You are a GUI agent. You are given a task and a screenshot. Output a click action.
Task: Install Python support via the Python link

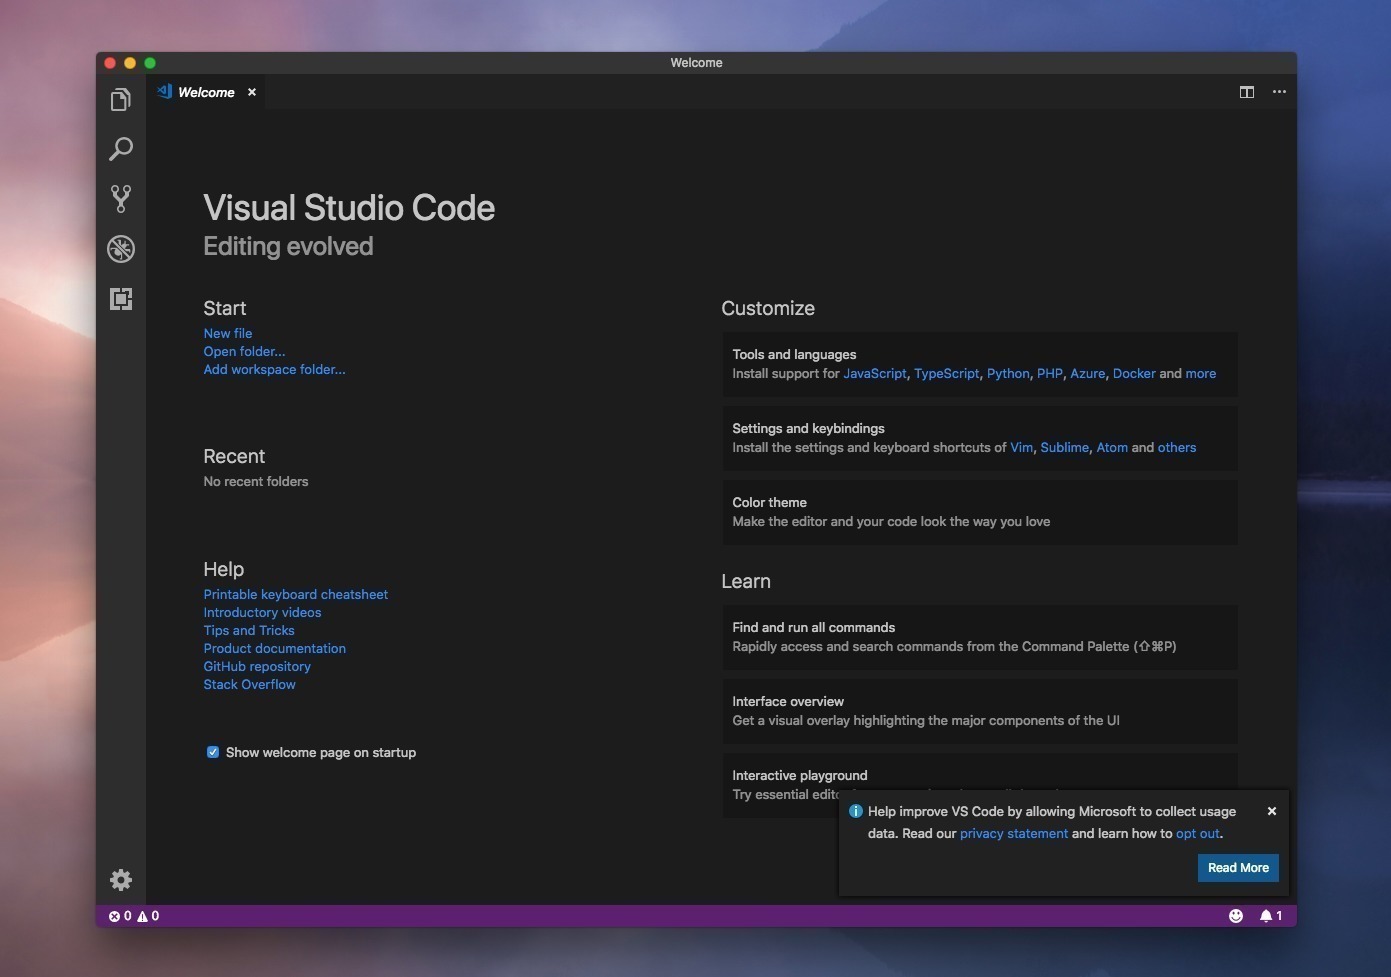[x=1007, y=374]
